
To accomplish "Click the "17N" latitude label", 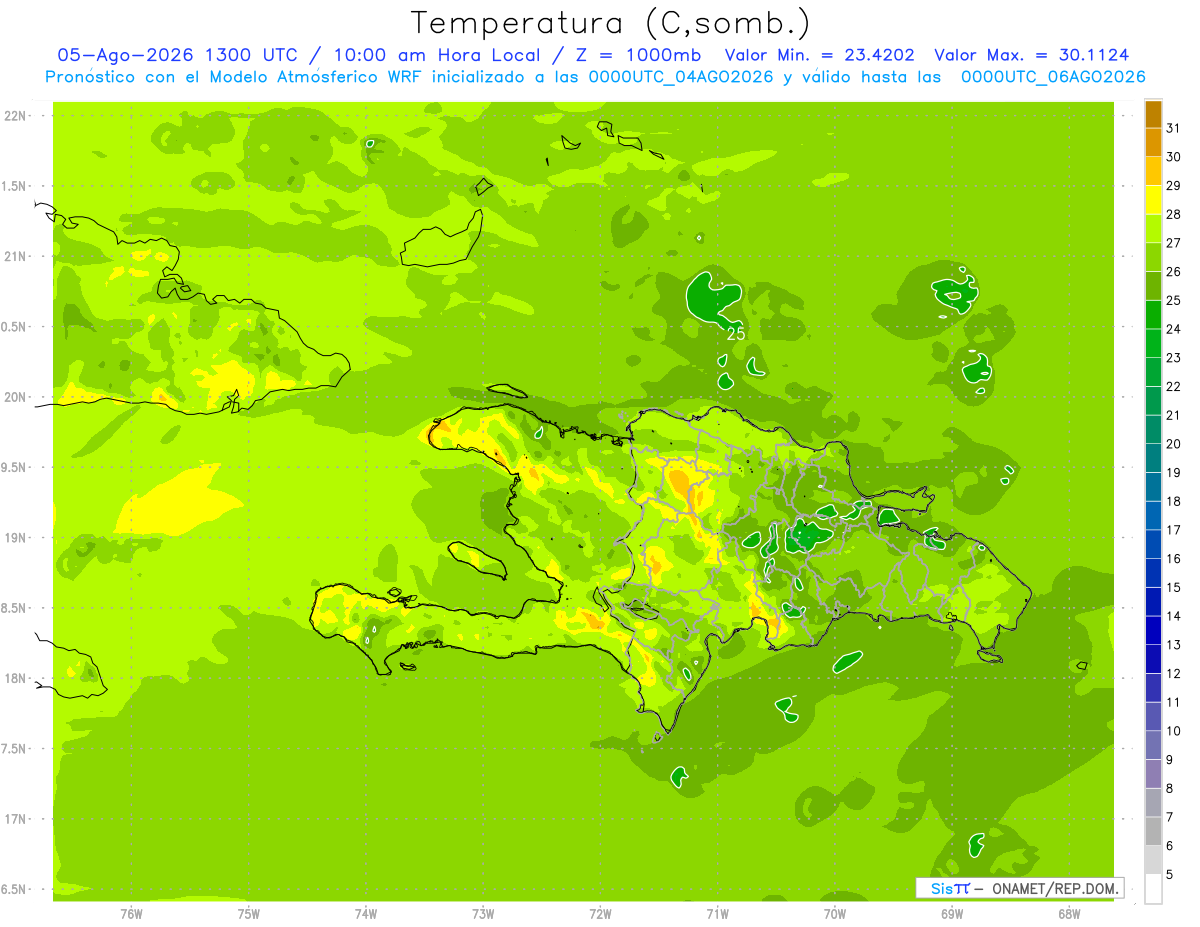I will coord(16,820).
